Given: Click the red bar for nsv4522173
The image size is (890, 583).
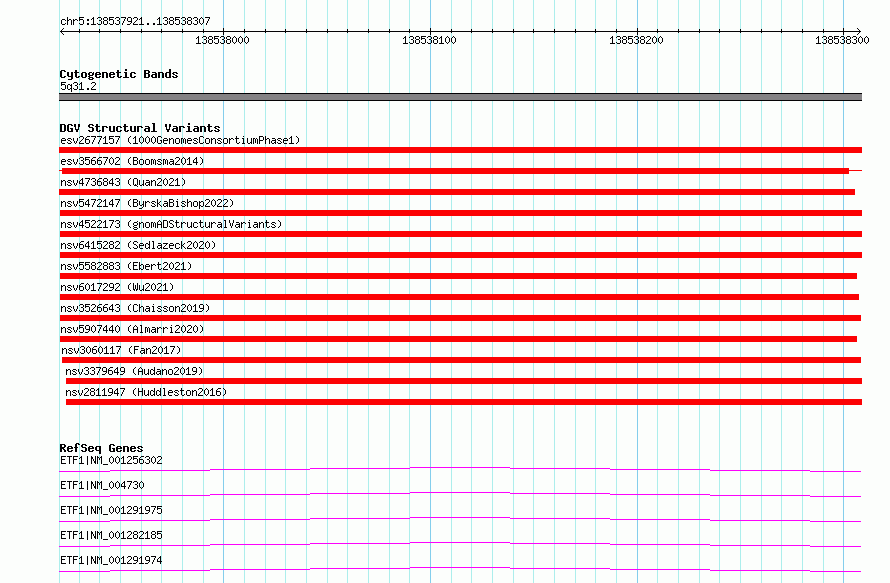Looking at the screenshot, I should coord(460,234).
